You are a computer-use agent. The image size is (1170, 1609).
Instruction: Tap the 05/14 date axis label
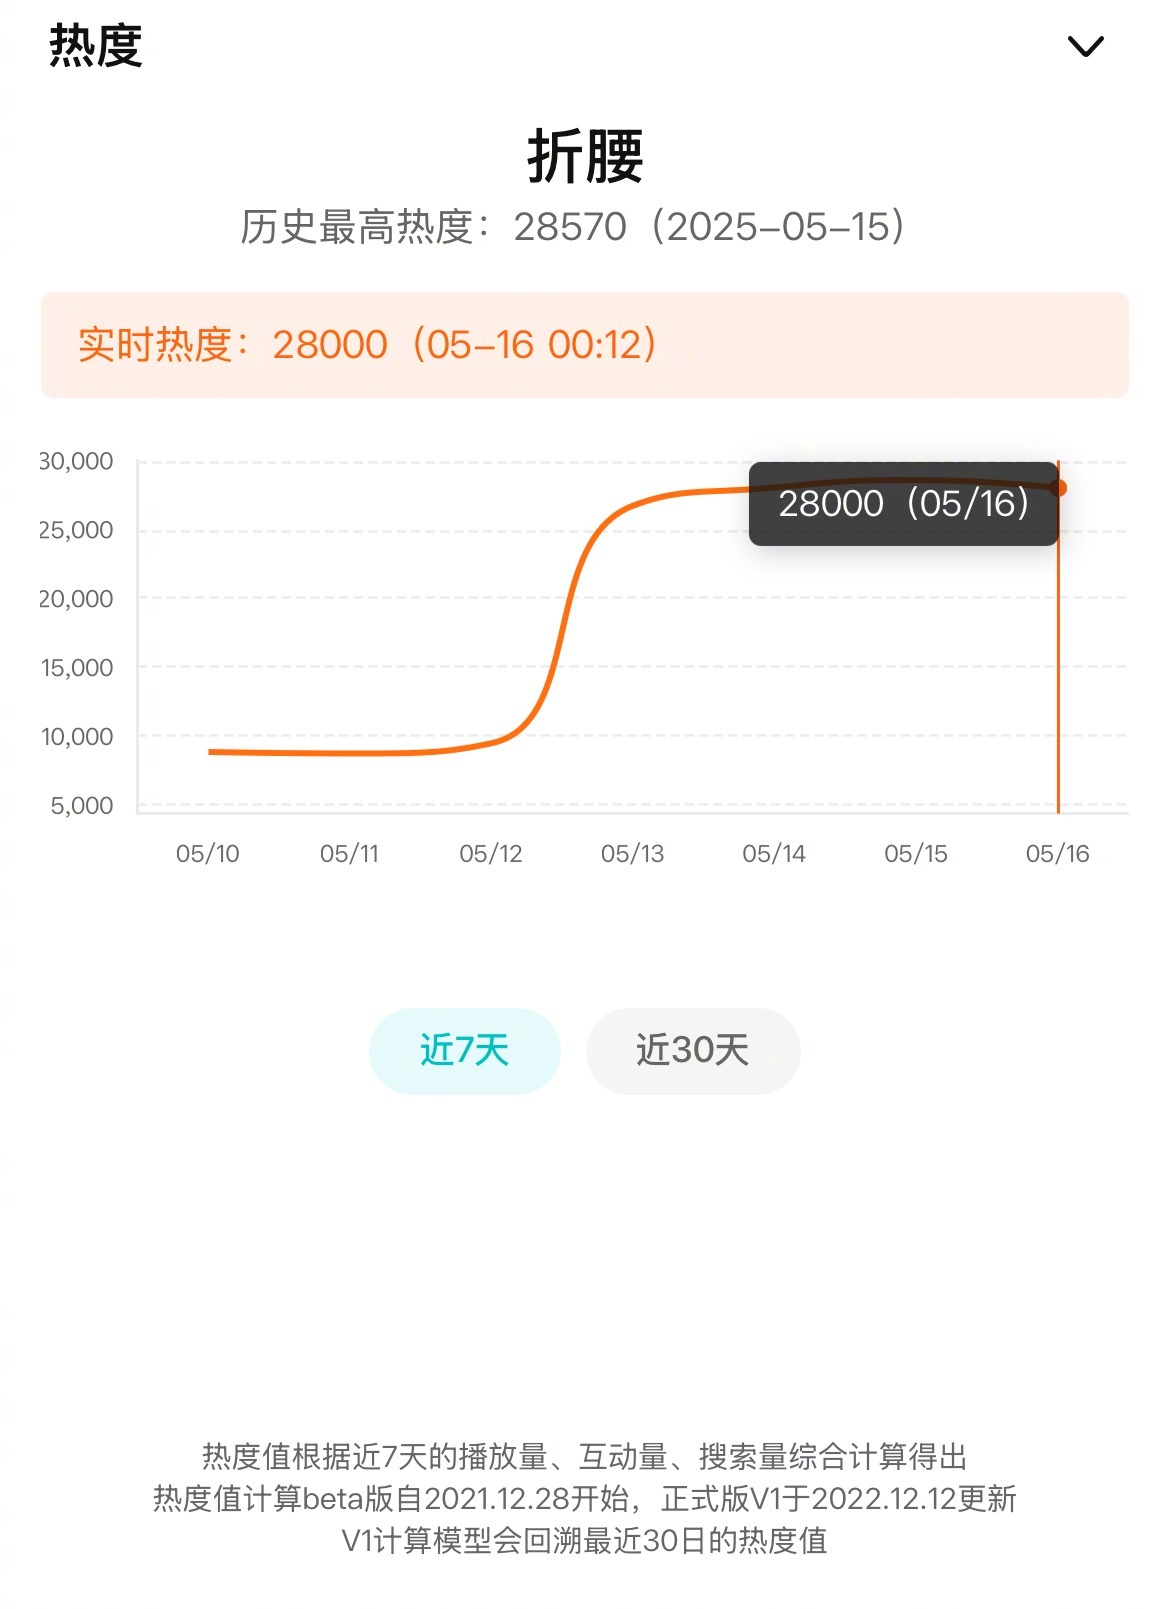pyautogui.click(x=774, y=854)
